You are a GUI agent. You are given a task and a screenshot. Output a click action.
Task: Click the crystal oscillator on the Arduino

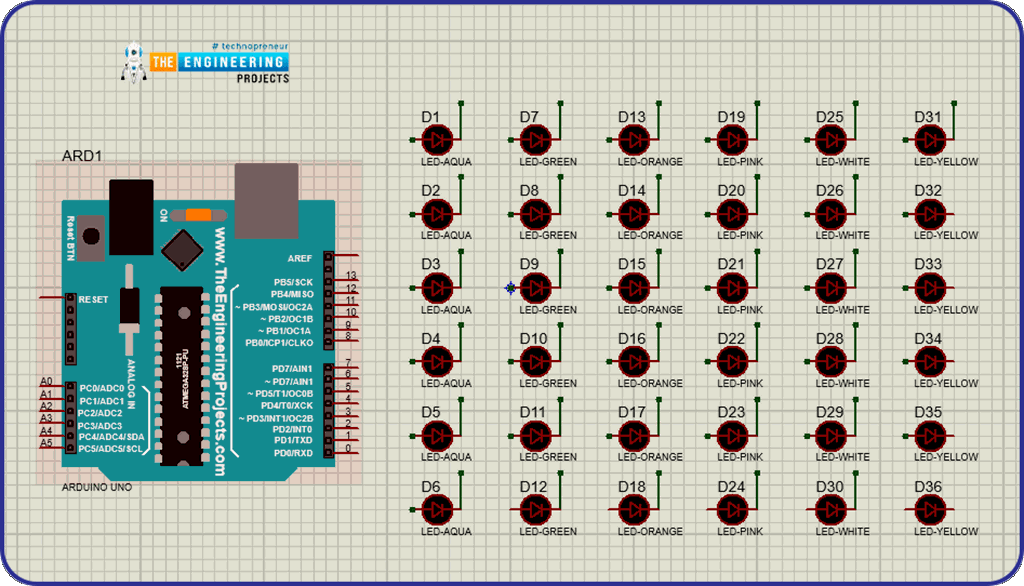(x=181, y=252)
